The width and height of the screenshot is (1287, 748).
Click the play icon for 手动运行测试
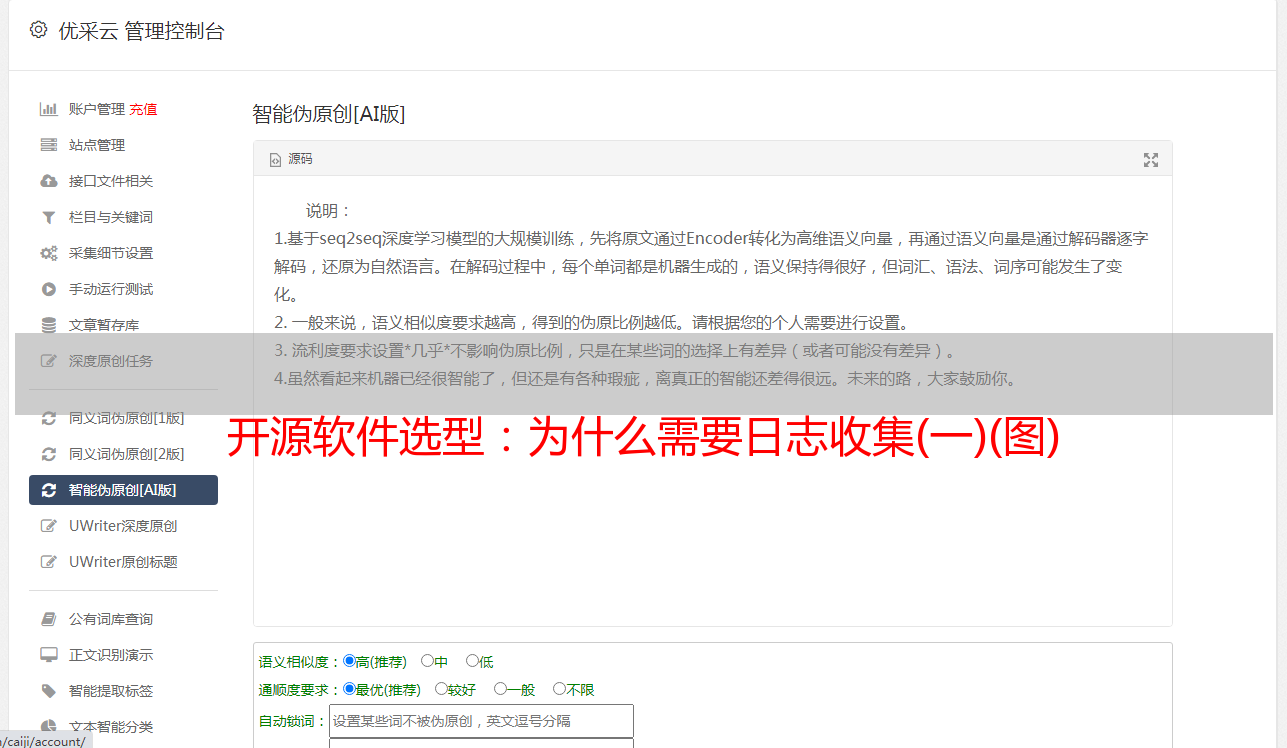click(x=48, y=289)
